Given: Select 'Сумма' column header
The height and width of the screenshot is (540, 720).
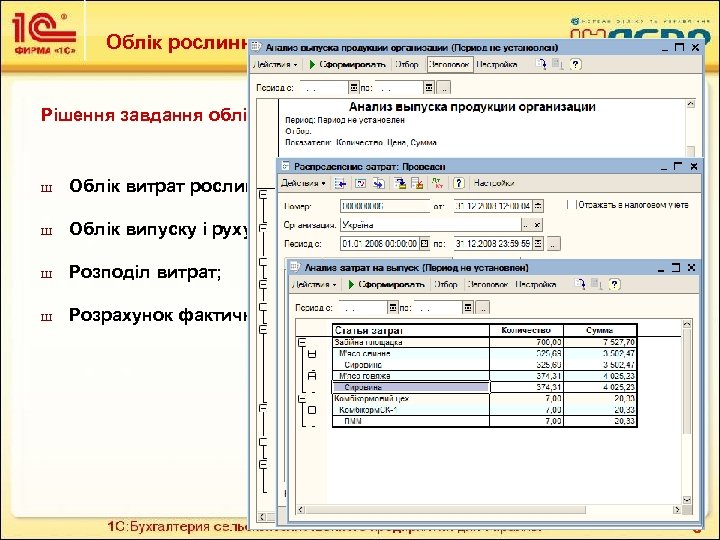Looking at the screenshot, I should click(x=600, y=330).
